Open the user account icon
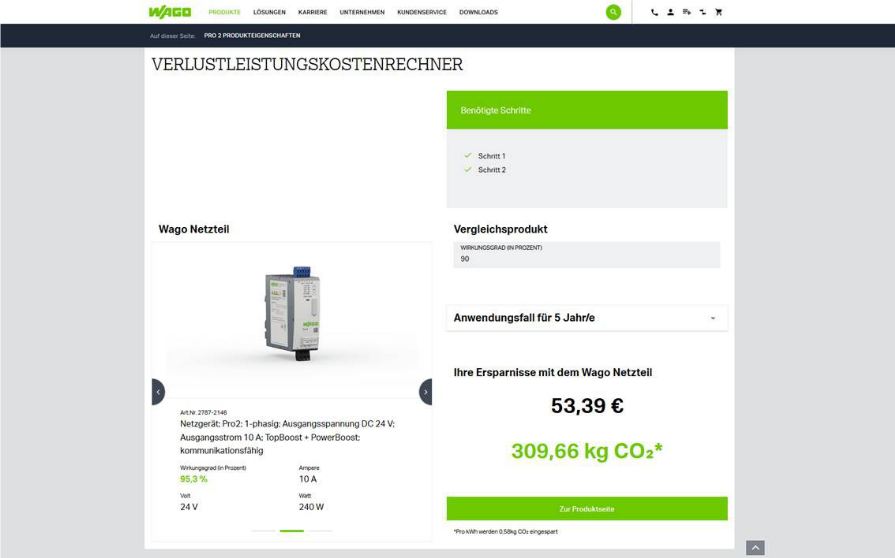Screen dimensions: 895x558 click(670, 12)
